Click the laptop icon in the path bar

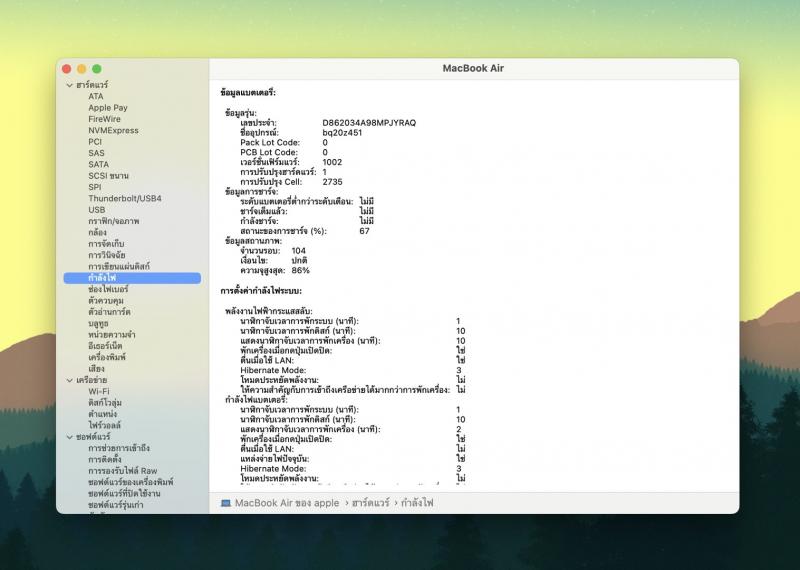coord(226,503)
